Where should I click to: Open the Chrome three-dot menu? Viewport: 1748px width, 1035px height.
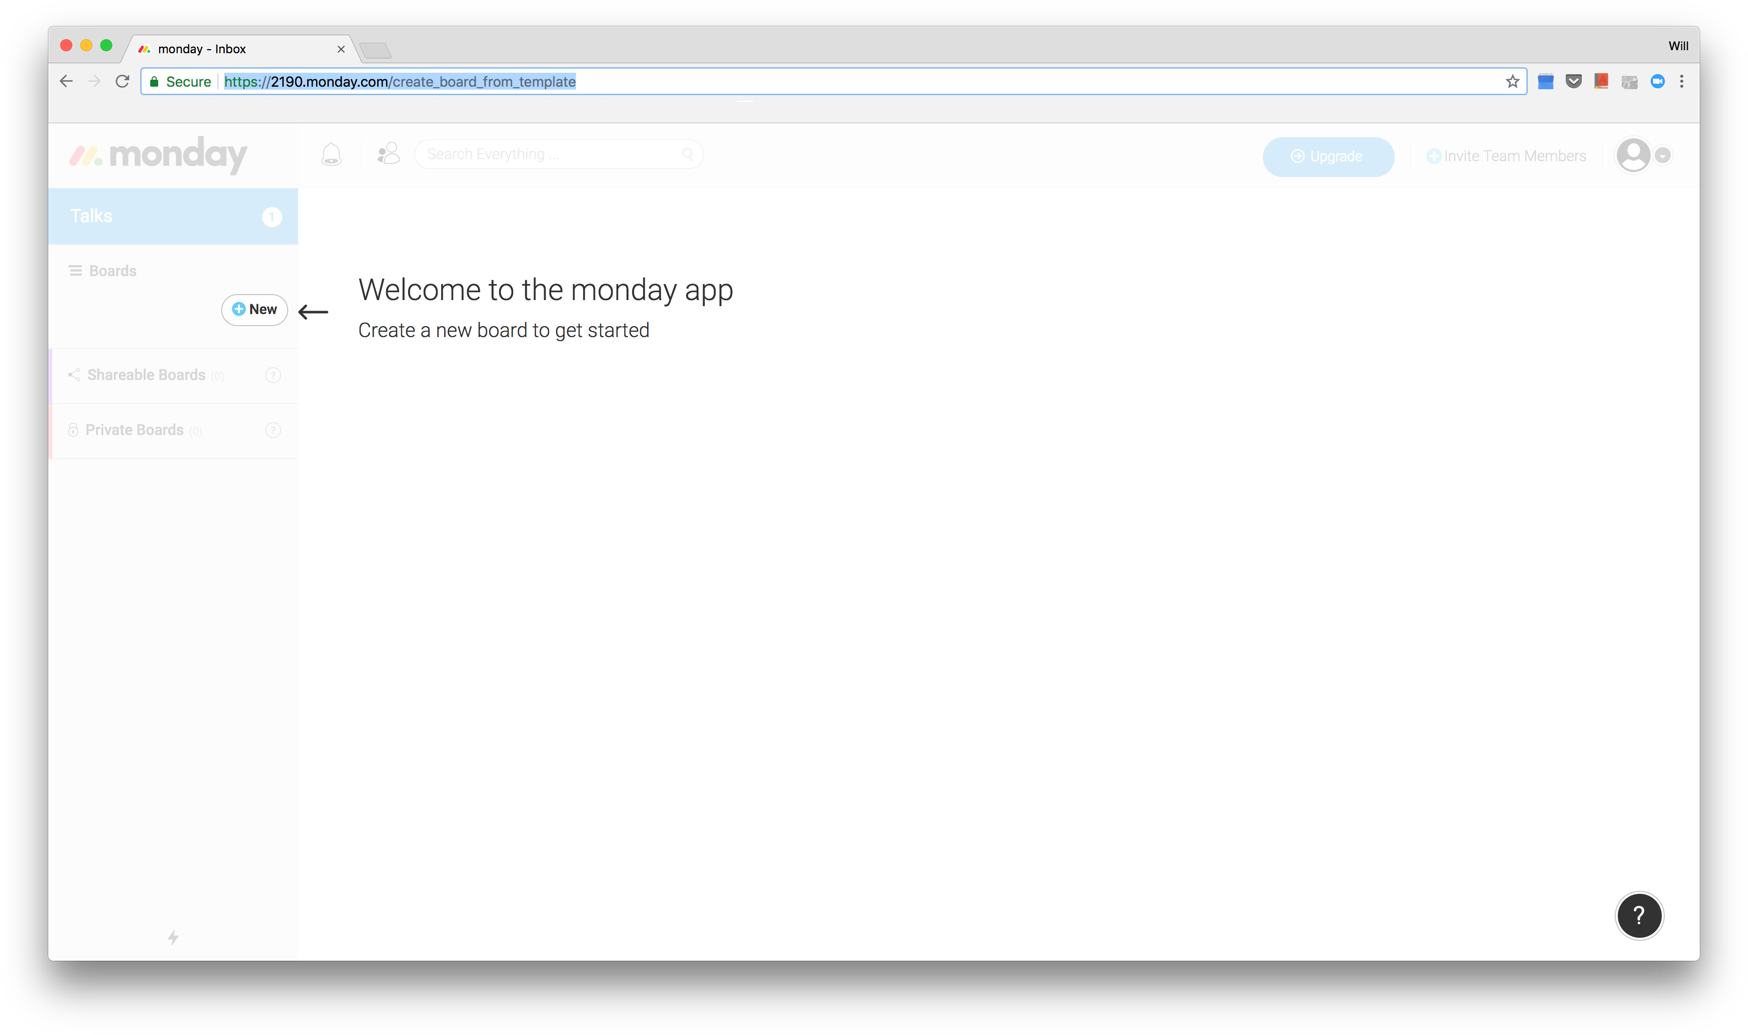[x=1682, y=82]
